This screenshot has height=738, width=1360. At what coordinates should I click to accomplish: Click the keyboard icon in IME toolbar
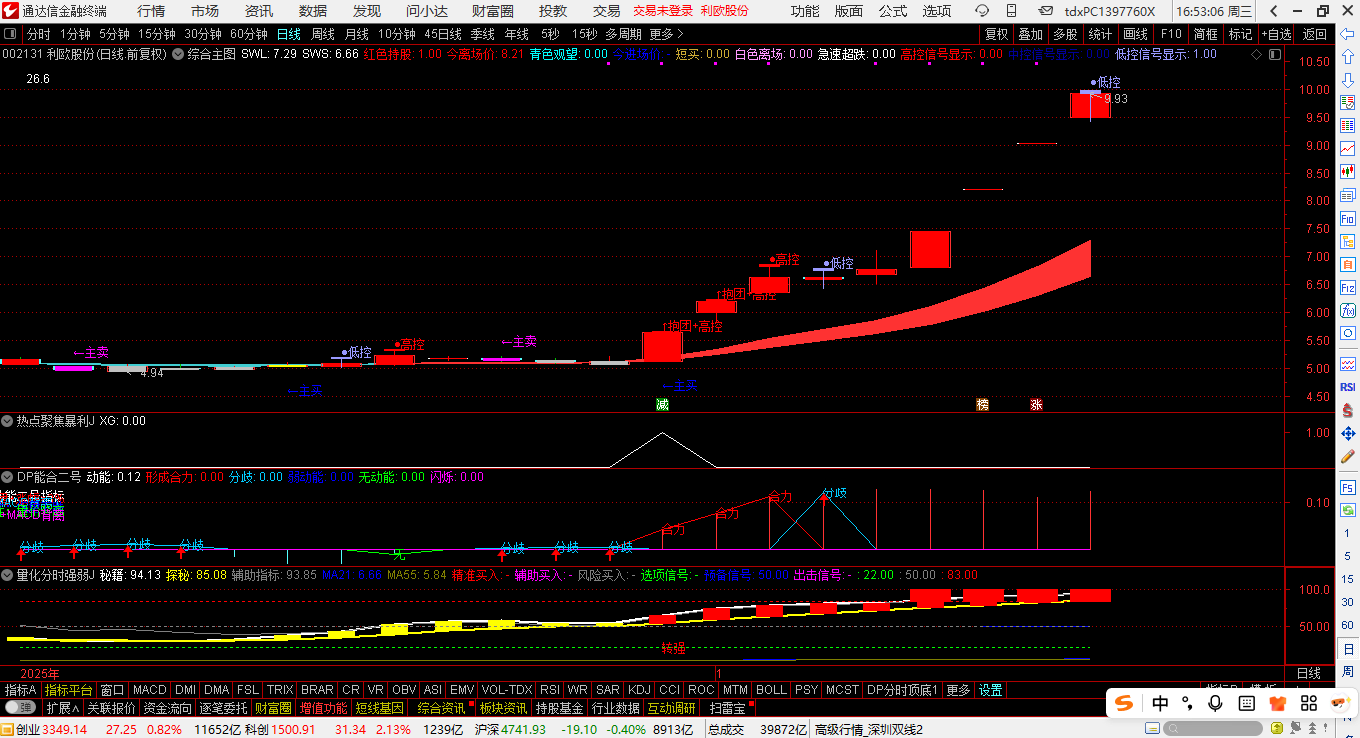[x=1245, y=703]
